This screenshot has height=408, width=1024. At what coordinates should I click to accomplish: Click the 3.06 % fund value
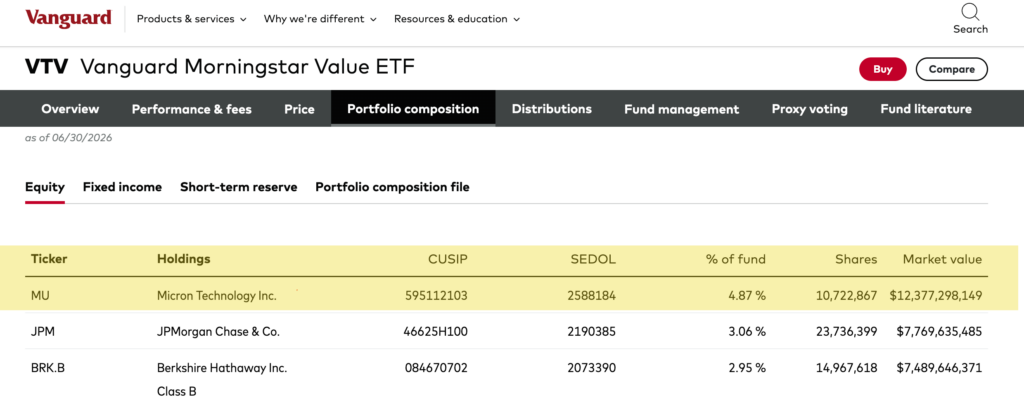[x=747, y=332]
